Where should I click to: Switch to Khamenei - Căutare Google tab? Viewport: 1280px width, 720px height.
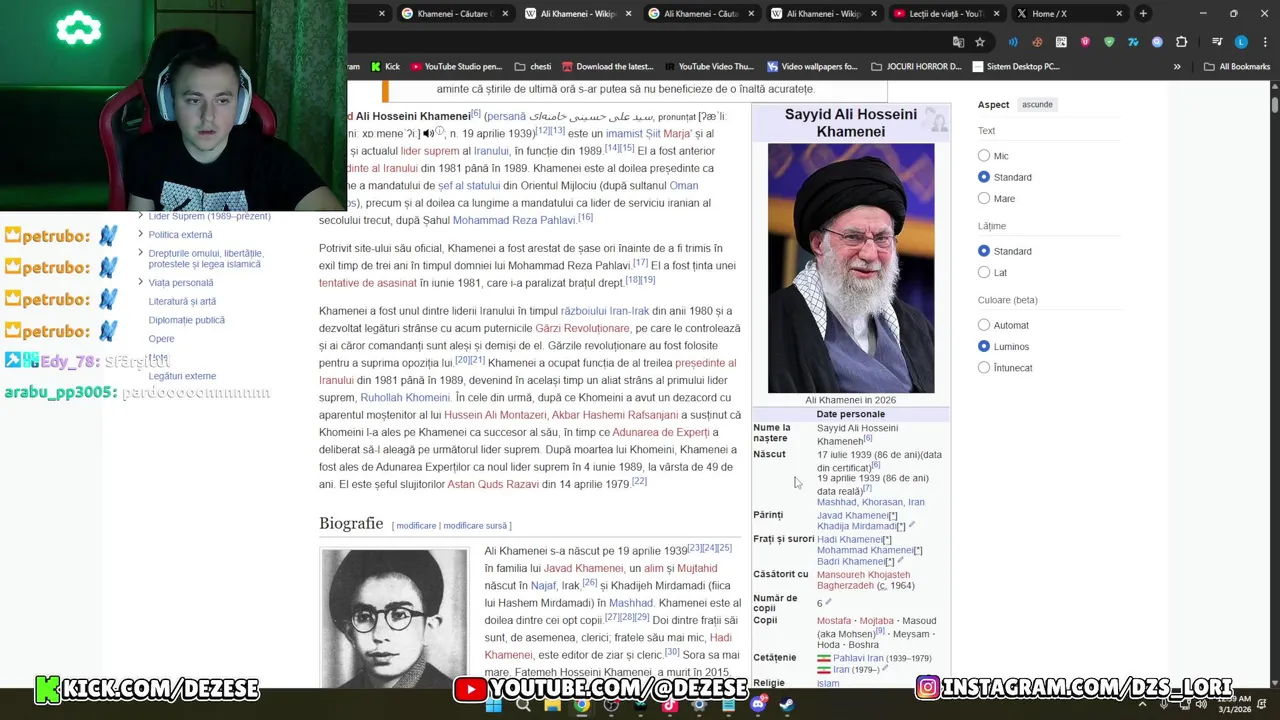pos(455,14)
